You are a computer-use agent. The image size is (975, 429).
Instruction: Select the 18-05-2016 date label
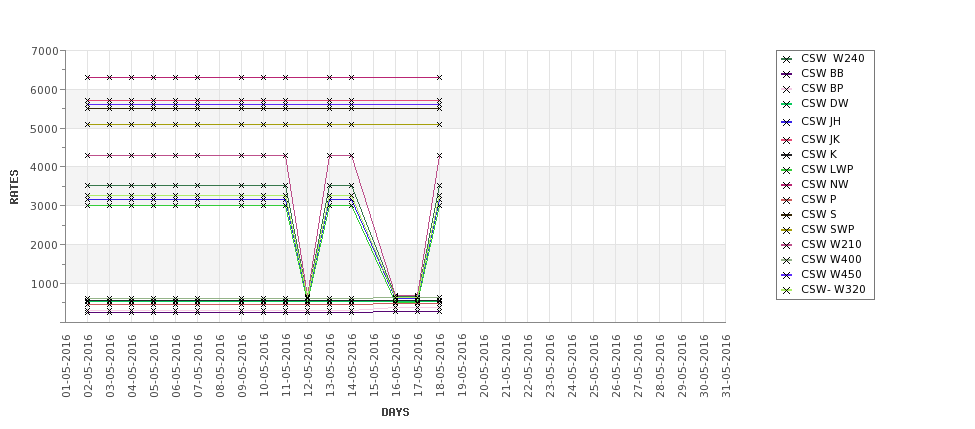pyautogui.click(x=440, y=366)
